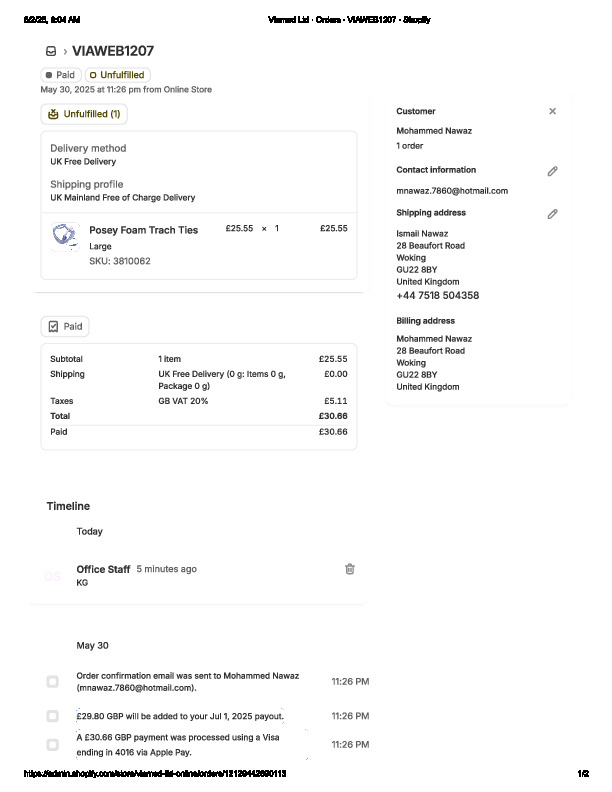Tick the £29.80 GBP payout event checkbox

(52, 716)
